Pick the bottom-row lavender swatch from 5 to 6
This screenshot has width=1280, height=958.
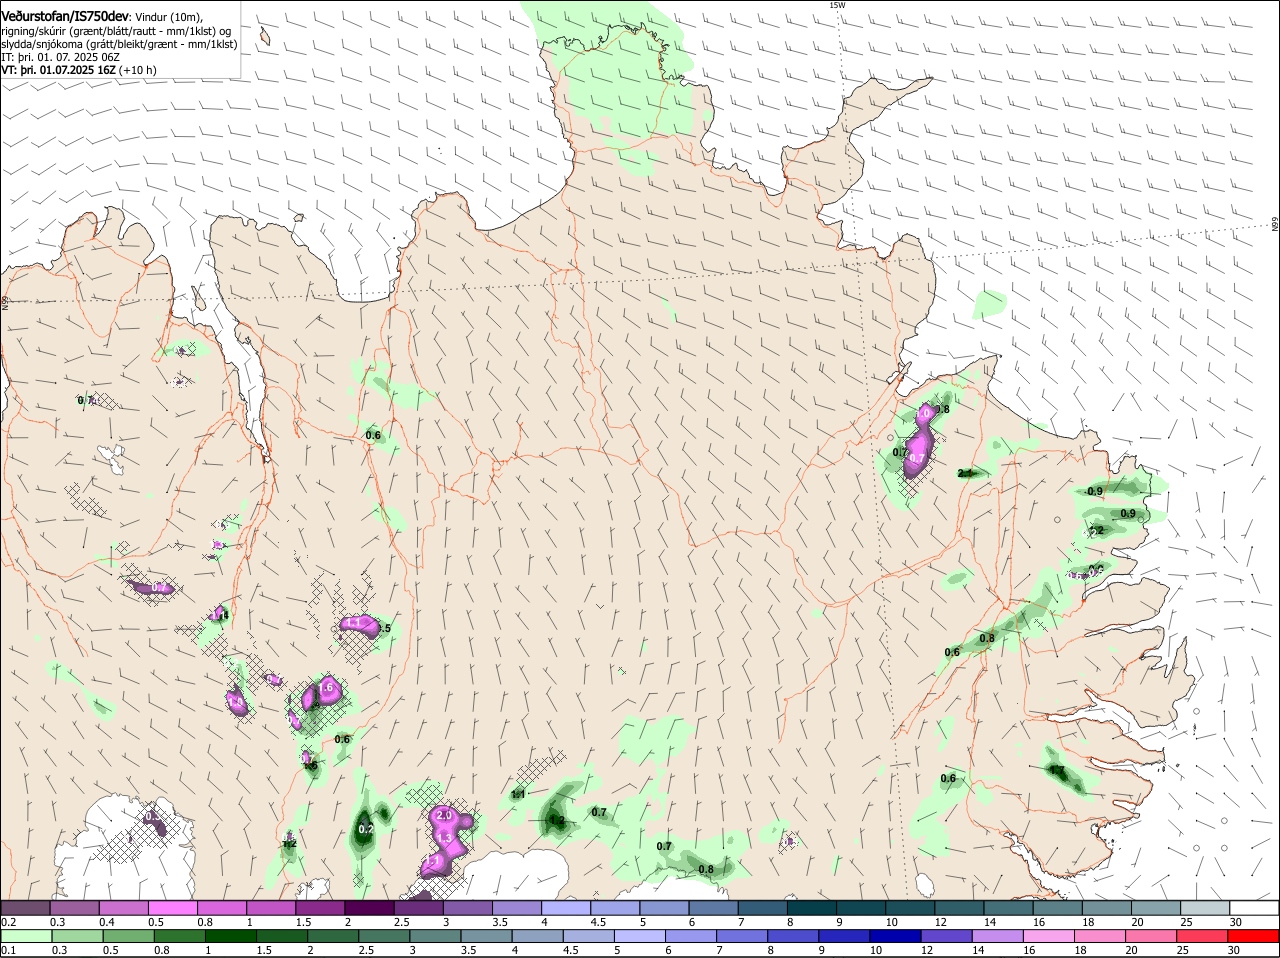(639, 936)
